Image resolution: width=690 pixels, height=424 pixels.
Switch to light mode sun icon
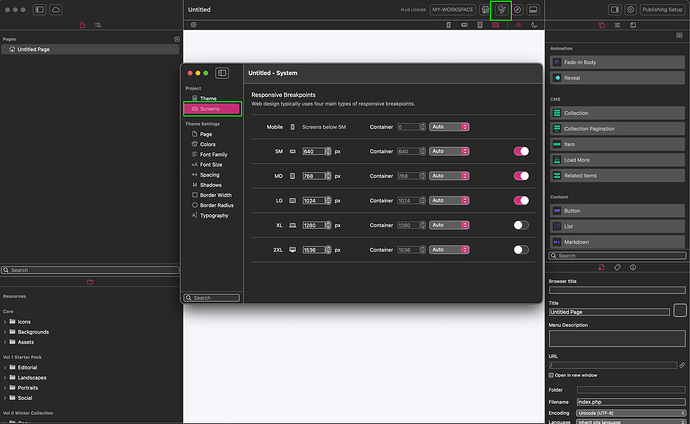coord(519,25)
